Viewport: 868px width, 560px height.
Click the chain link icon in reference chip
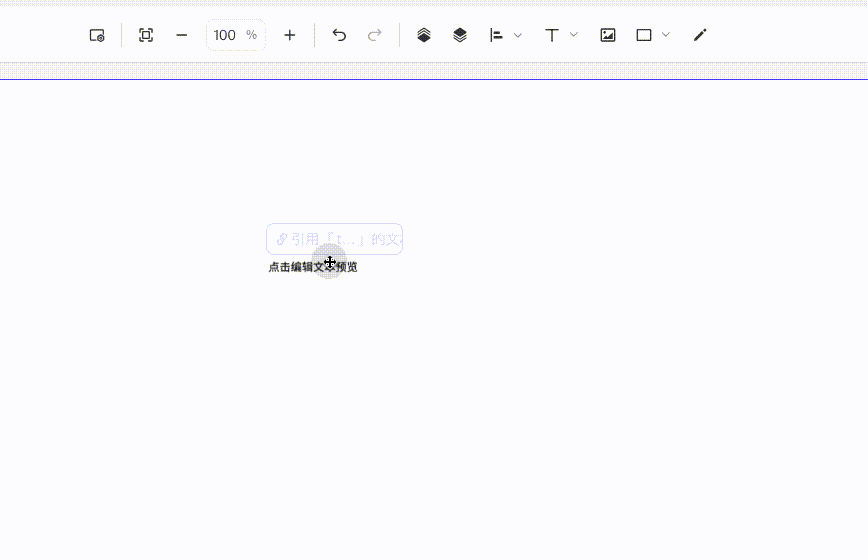[x=282, y=239]
